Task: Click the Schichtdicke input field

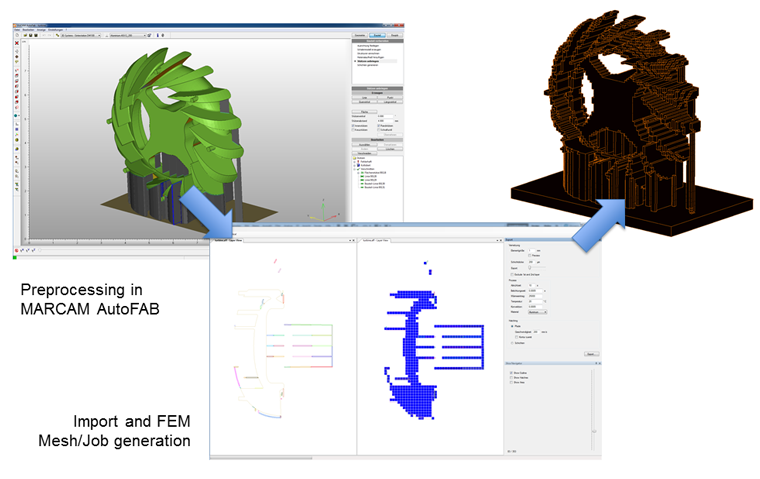Action: coord(532,262)
